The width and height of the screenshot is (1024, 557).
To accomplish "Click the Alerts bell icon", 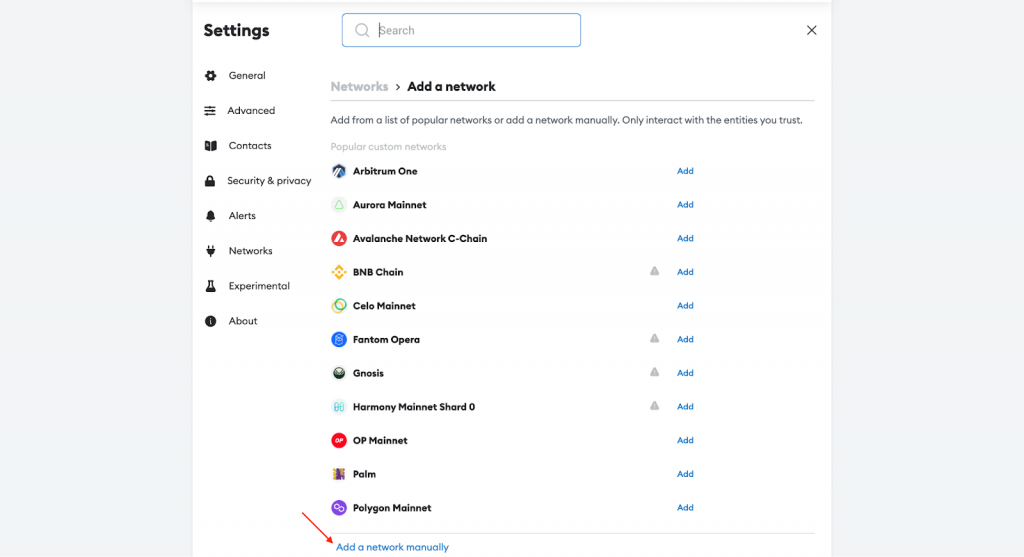I will [x=210, y=216].
